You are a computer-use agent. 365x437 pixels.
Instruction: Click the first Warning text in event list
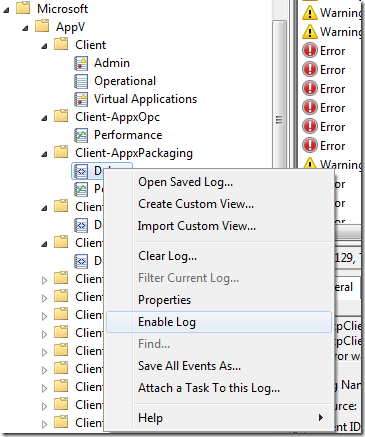[340, 12]
